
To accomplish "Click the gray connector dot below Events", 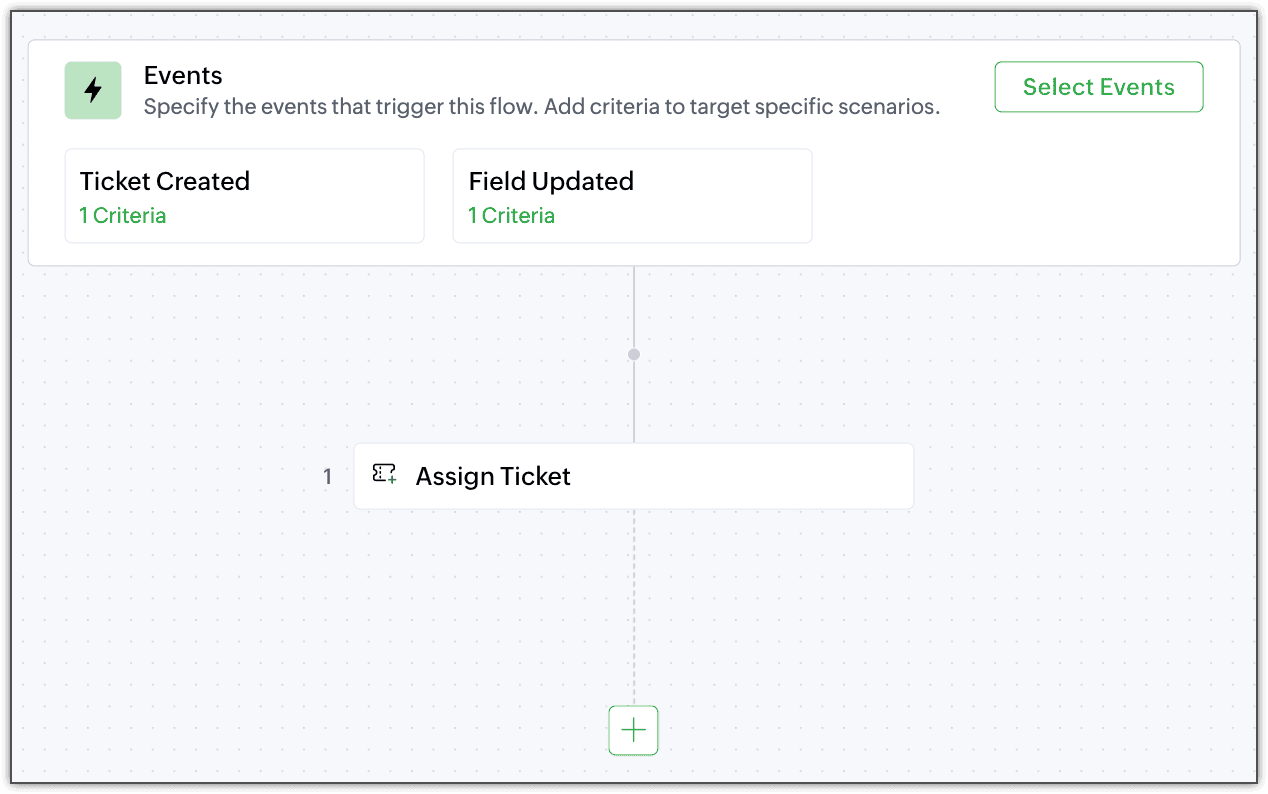I will tap(634, 354).
